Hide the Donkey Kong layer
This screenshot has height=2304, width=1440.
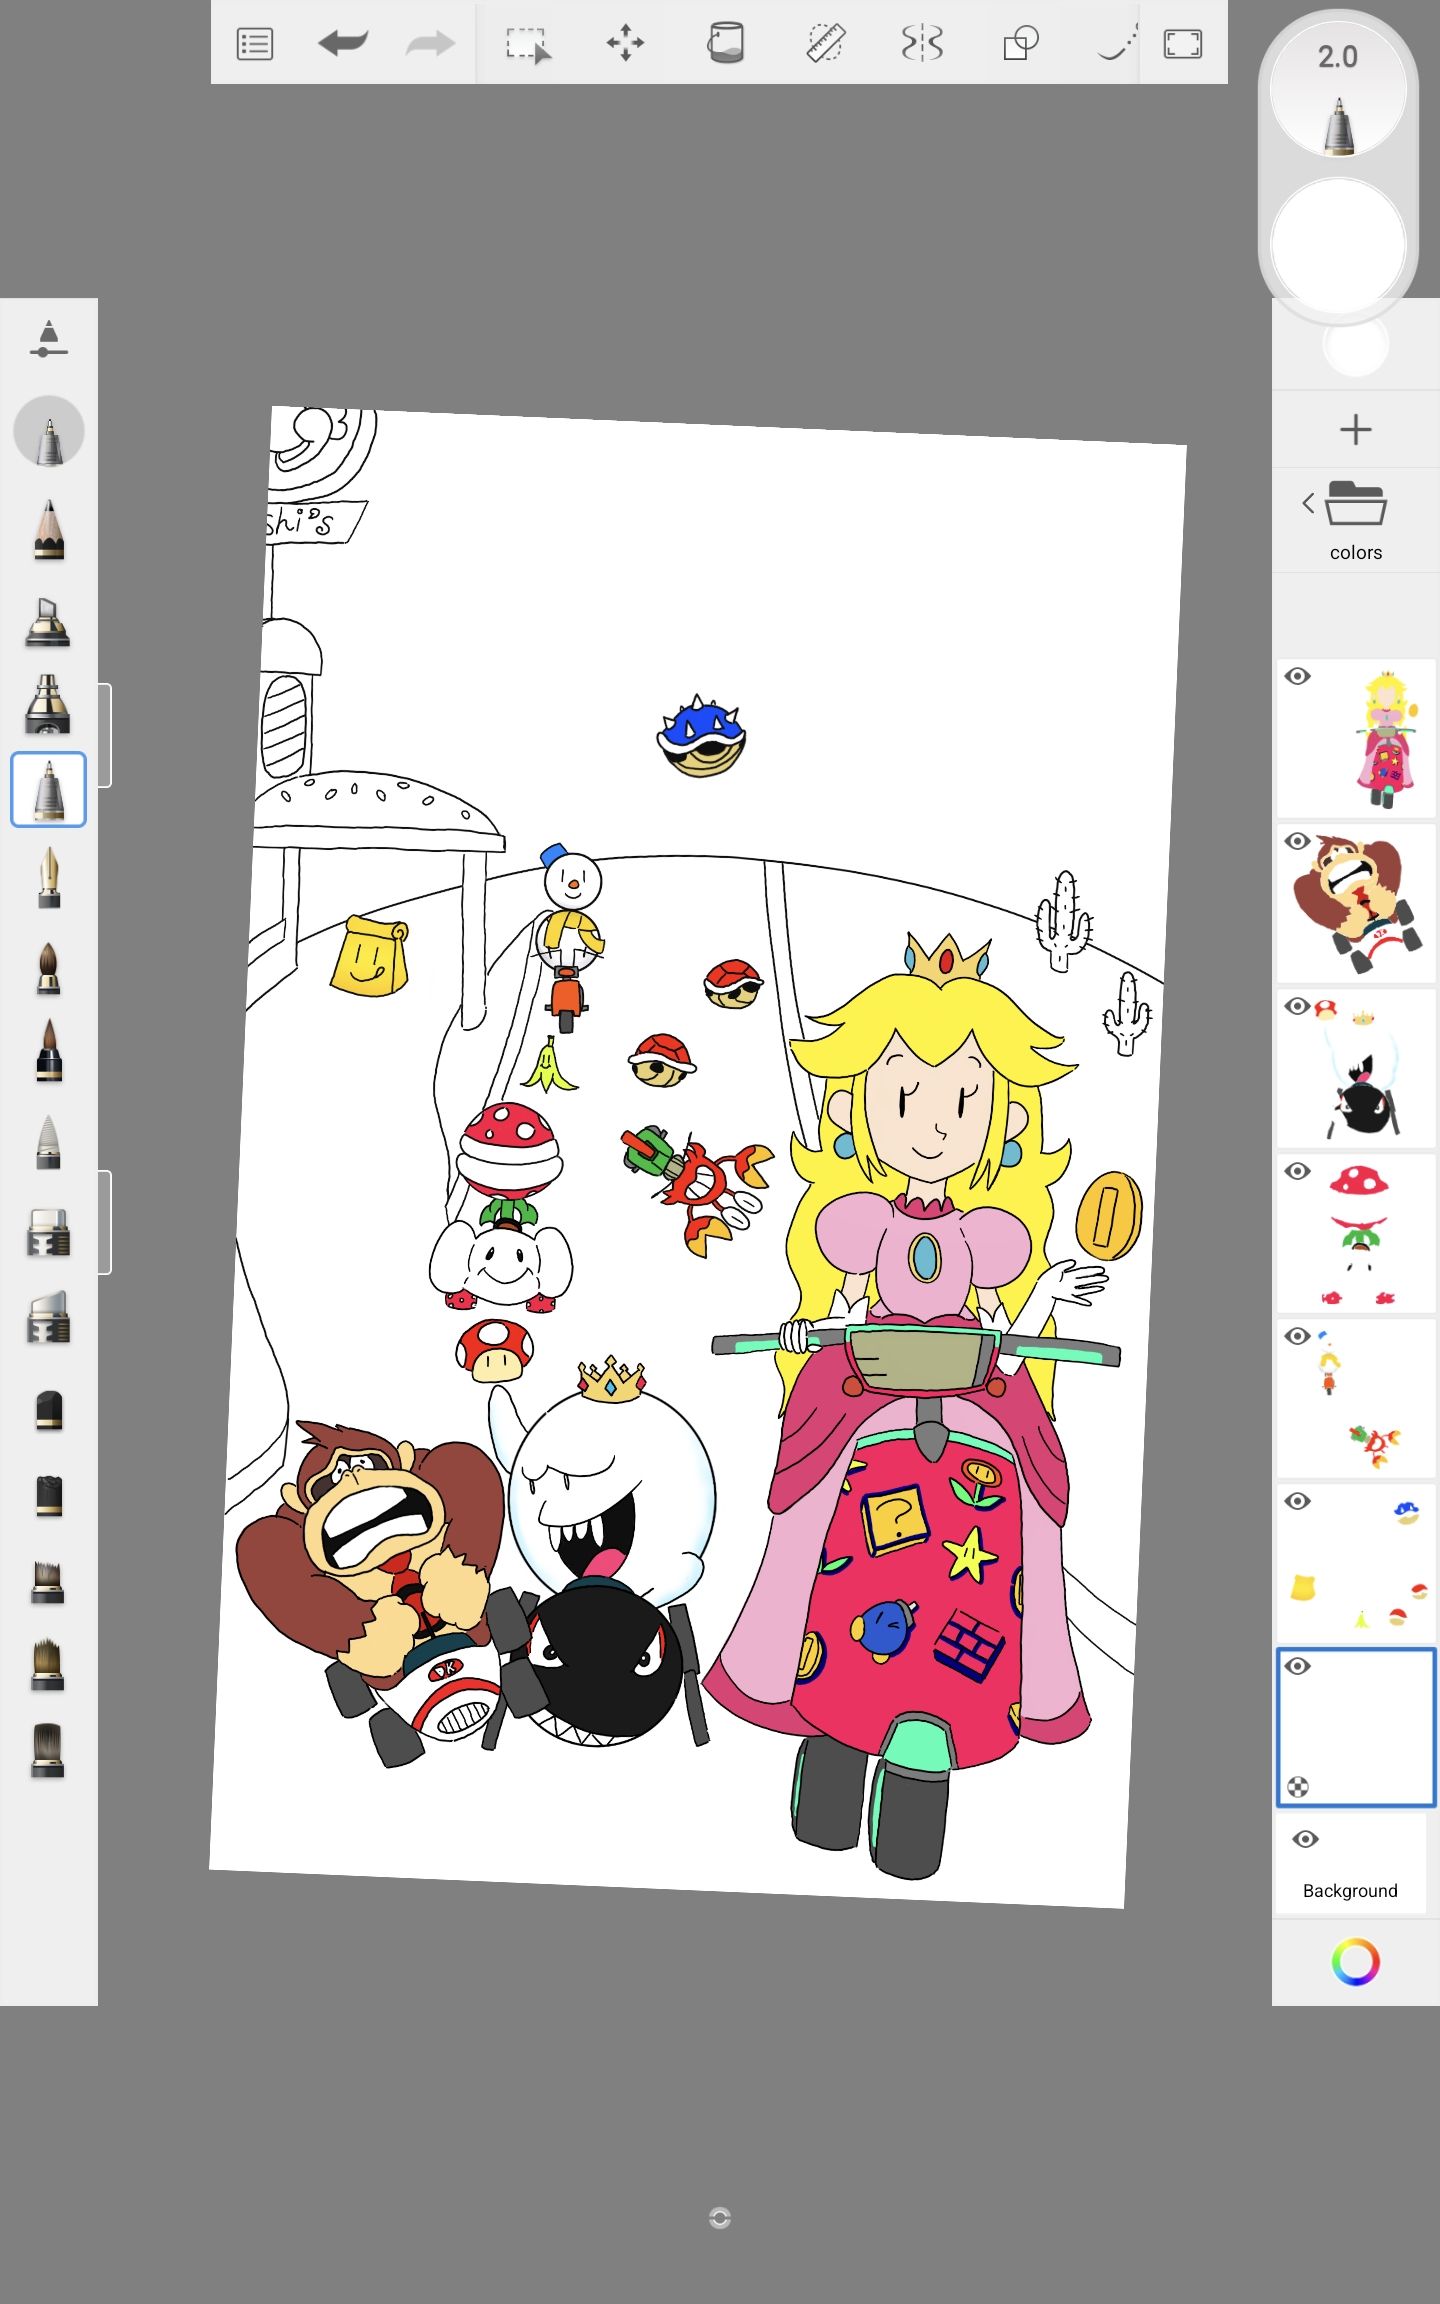click(1298, 841)
